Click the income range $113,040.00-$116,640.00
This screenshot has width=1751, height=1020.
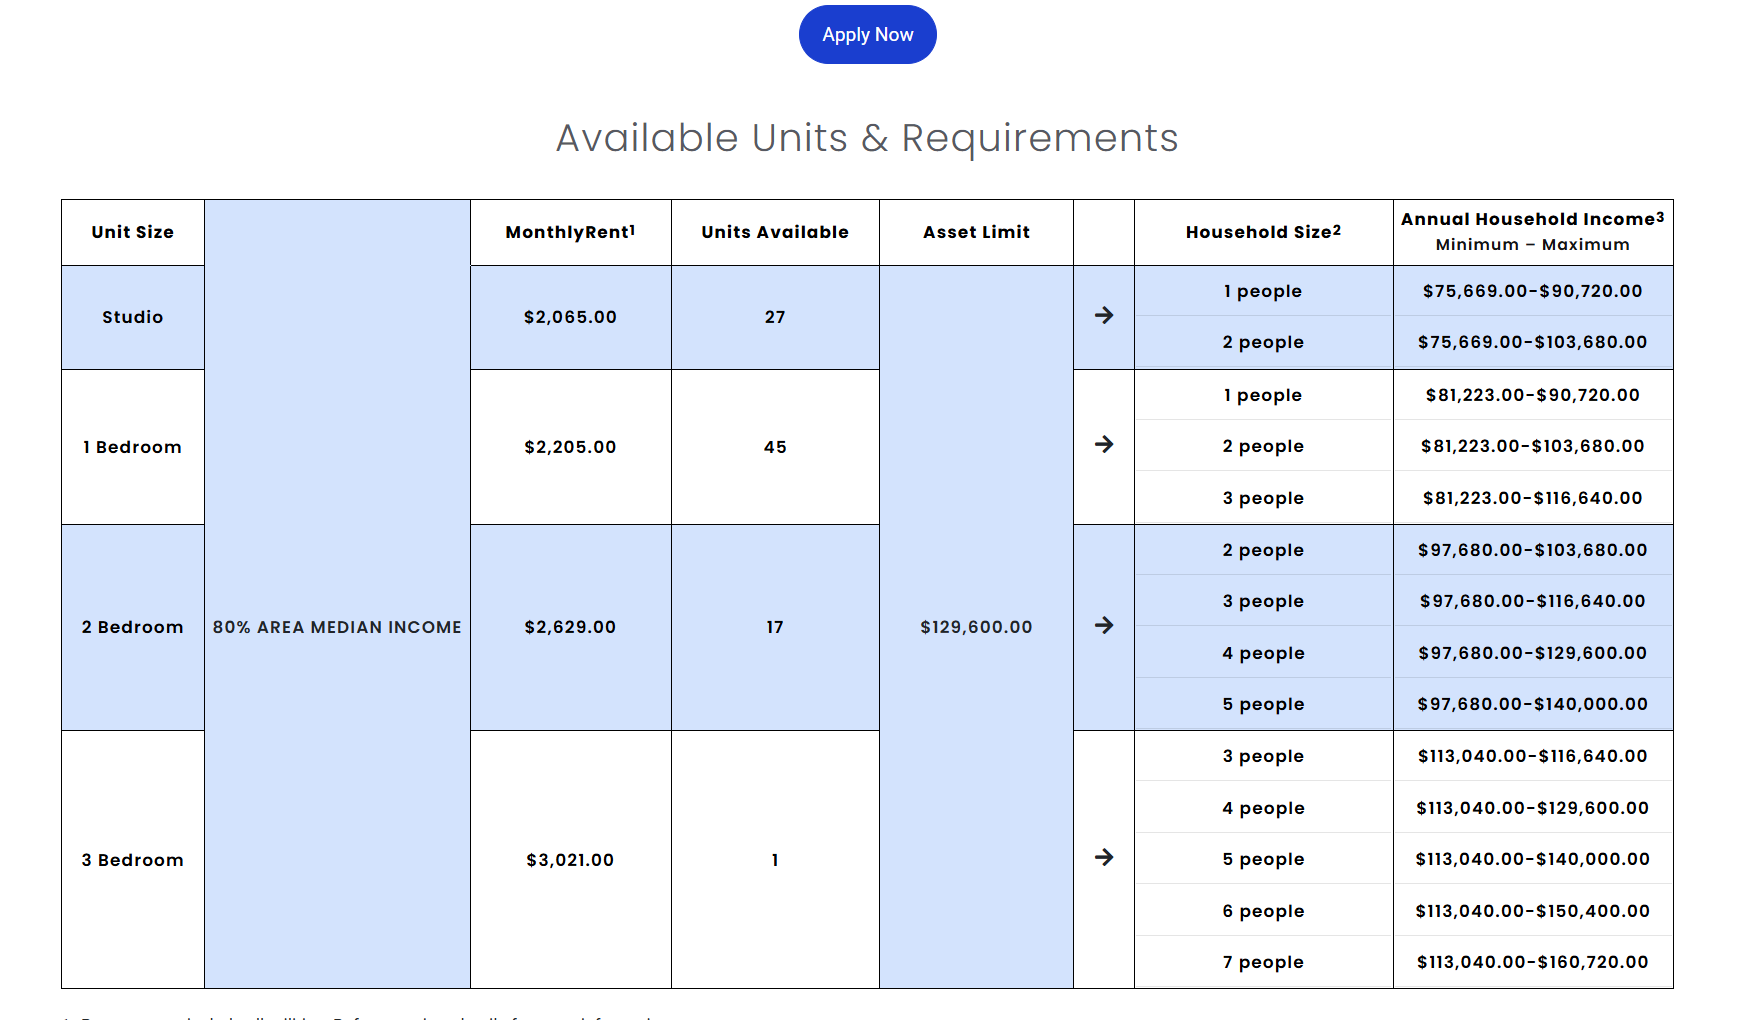(x=1532, y=756)
